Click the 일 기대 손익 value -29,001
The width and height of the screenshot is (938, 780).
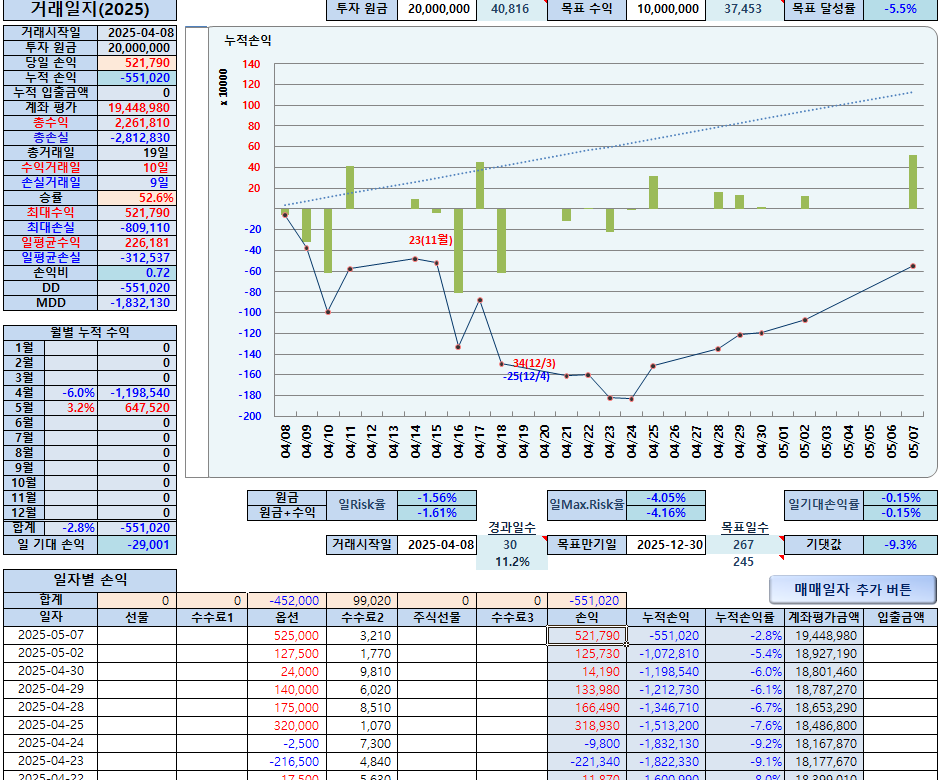click(137, 544)
